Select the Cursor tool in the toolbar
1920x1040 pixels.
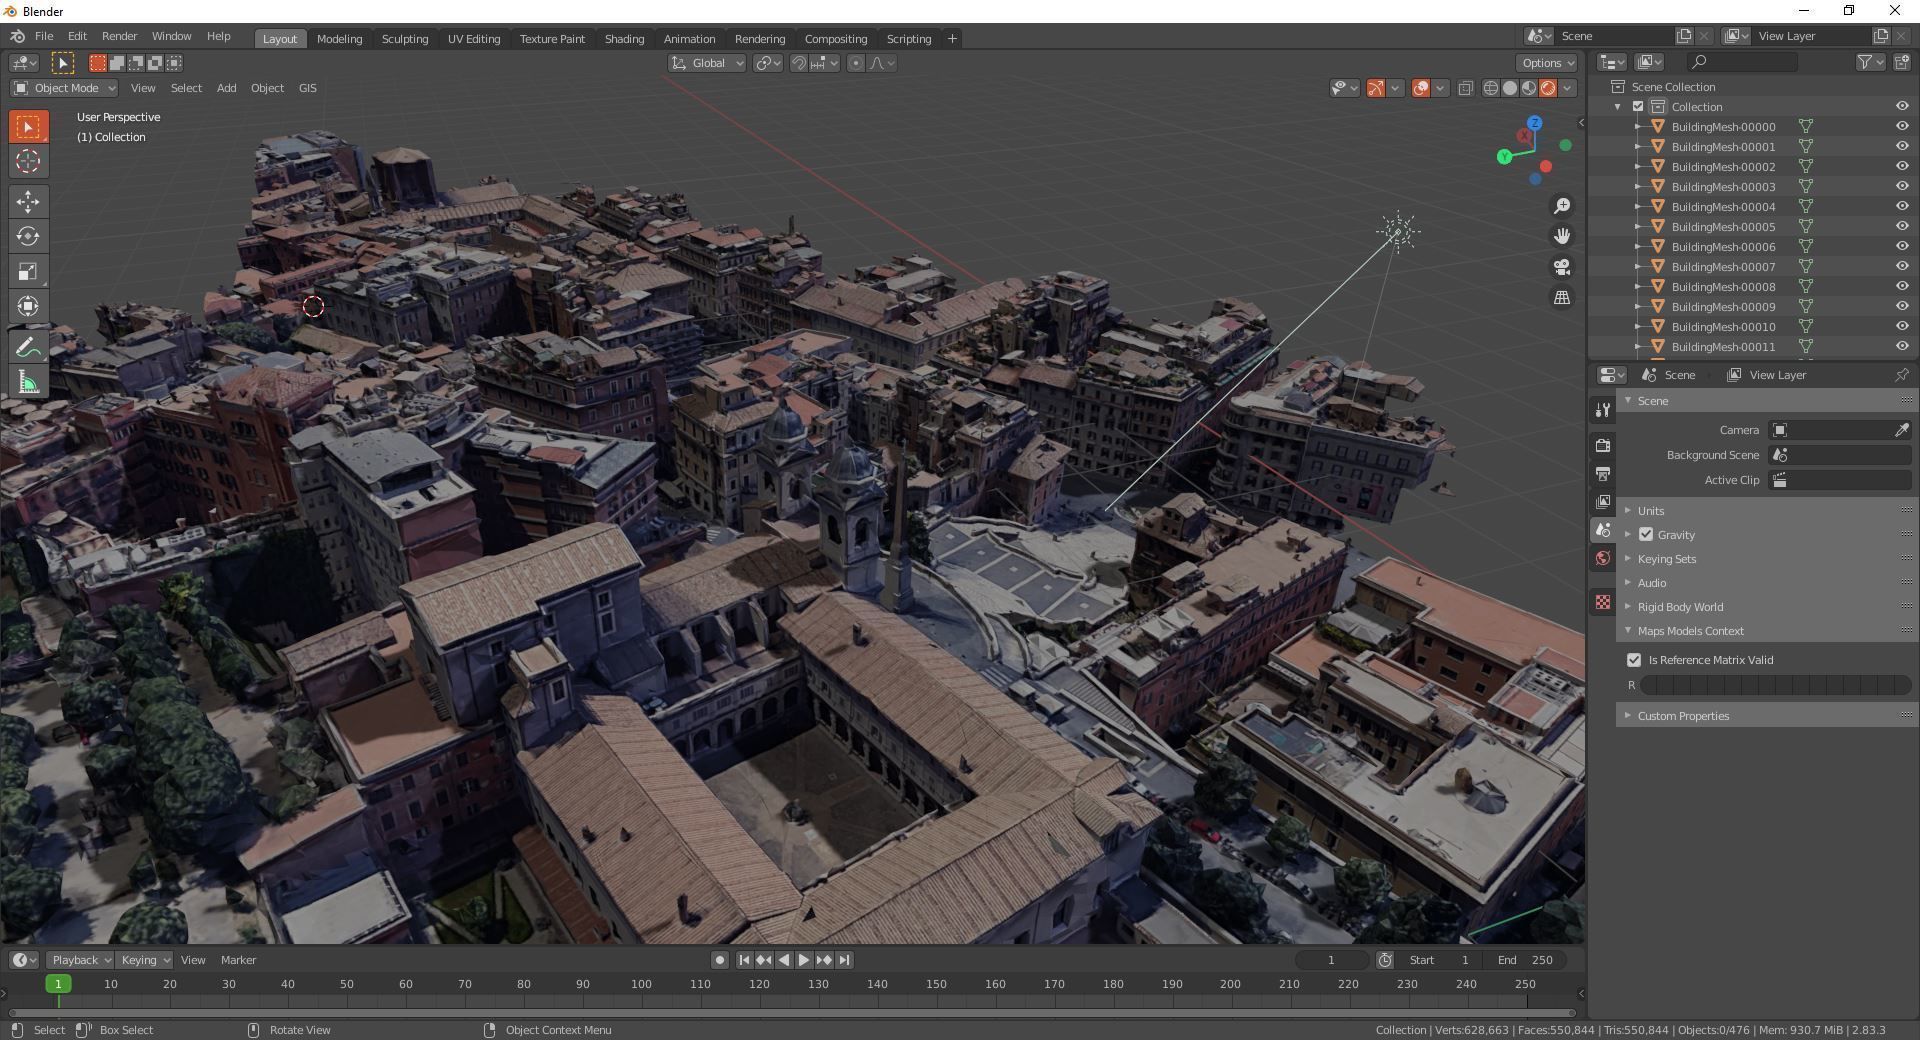28,161
